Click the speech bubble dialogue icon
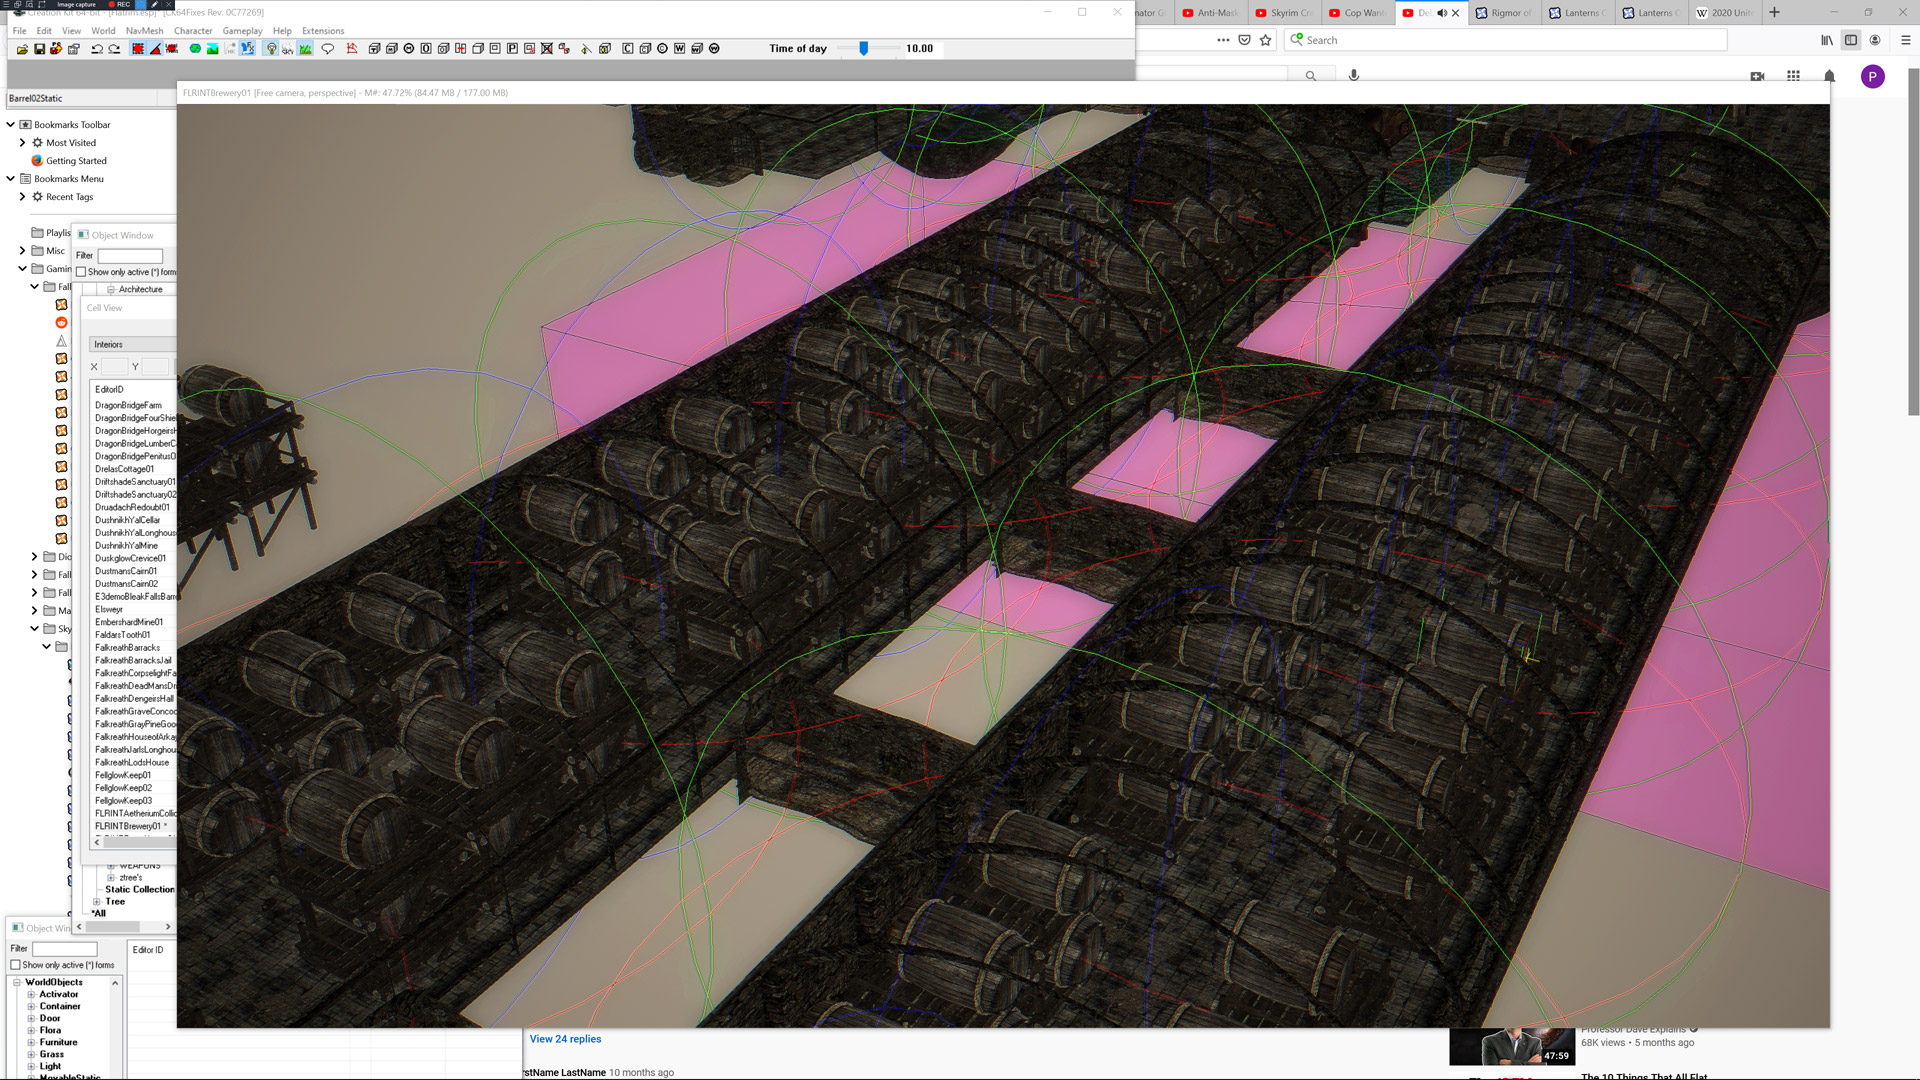 coord(327,48)
